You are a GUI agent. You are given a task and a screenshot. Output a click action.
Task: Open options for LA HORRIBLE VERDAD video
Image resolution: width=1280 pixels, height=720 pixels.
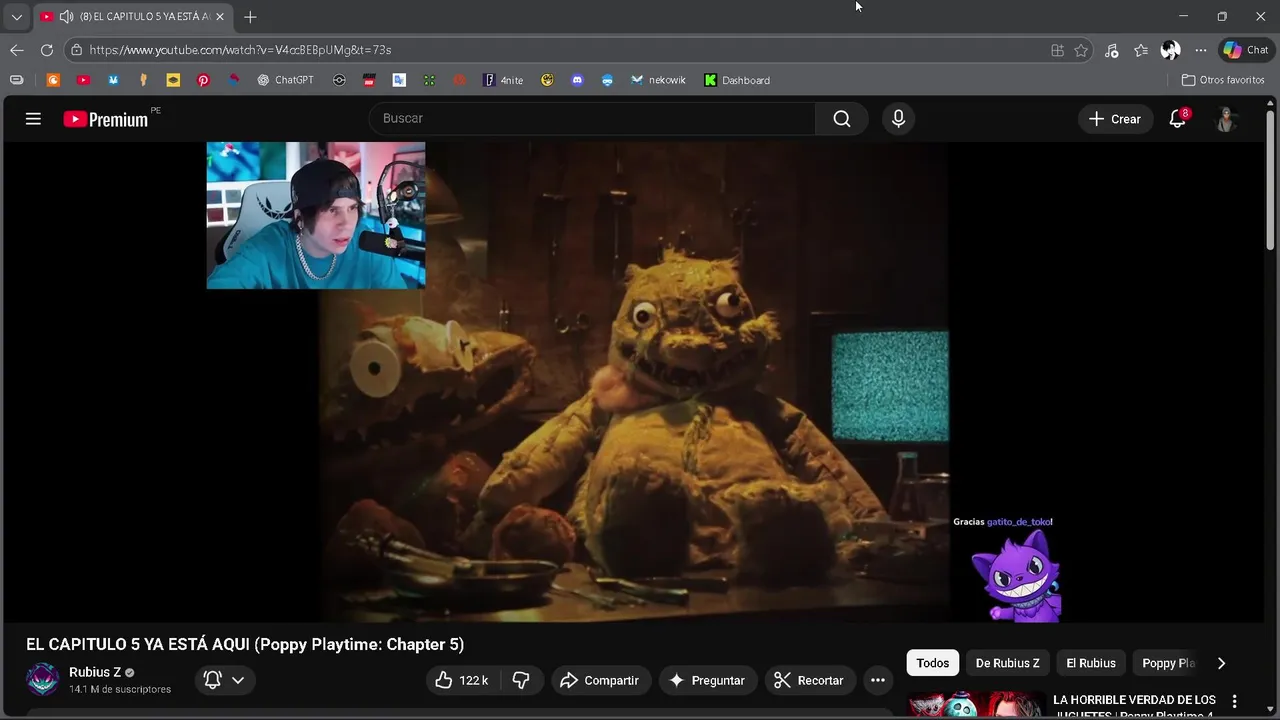1234,701
